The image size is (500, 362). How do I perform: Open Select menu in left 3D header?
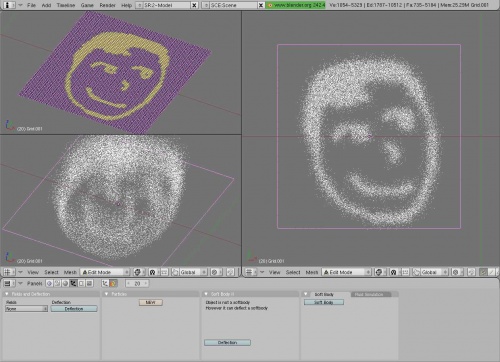coord(51,272)
